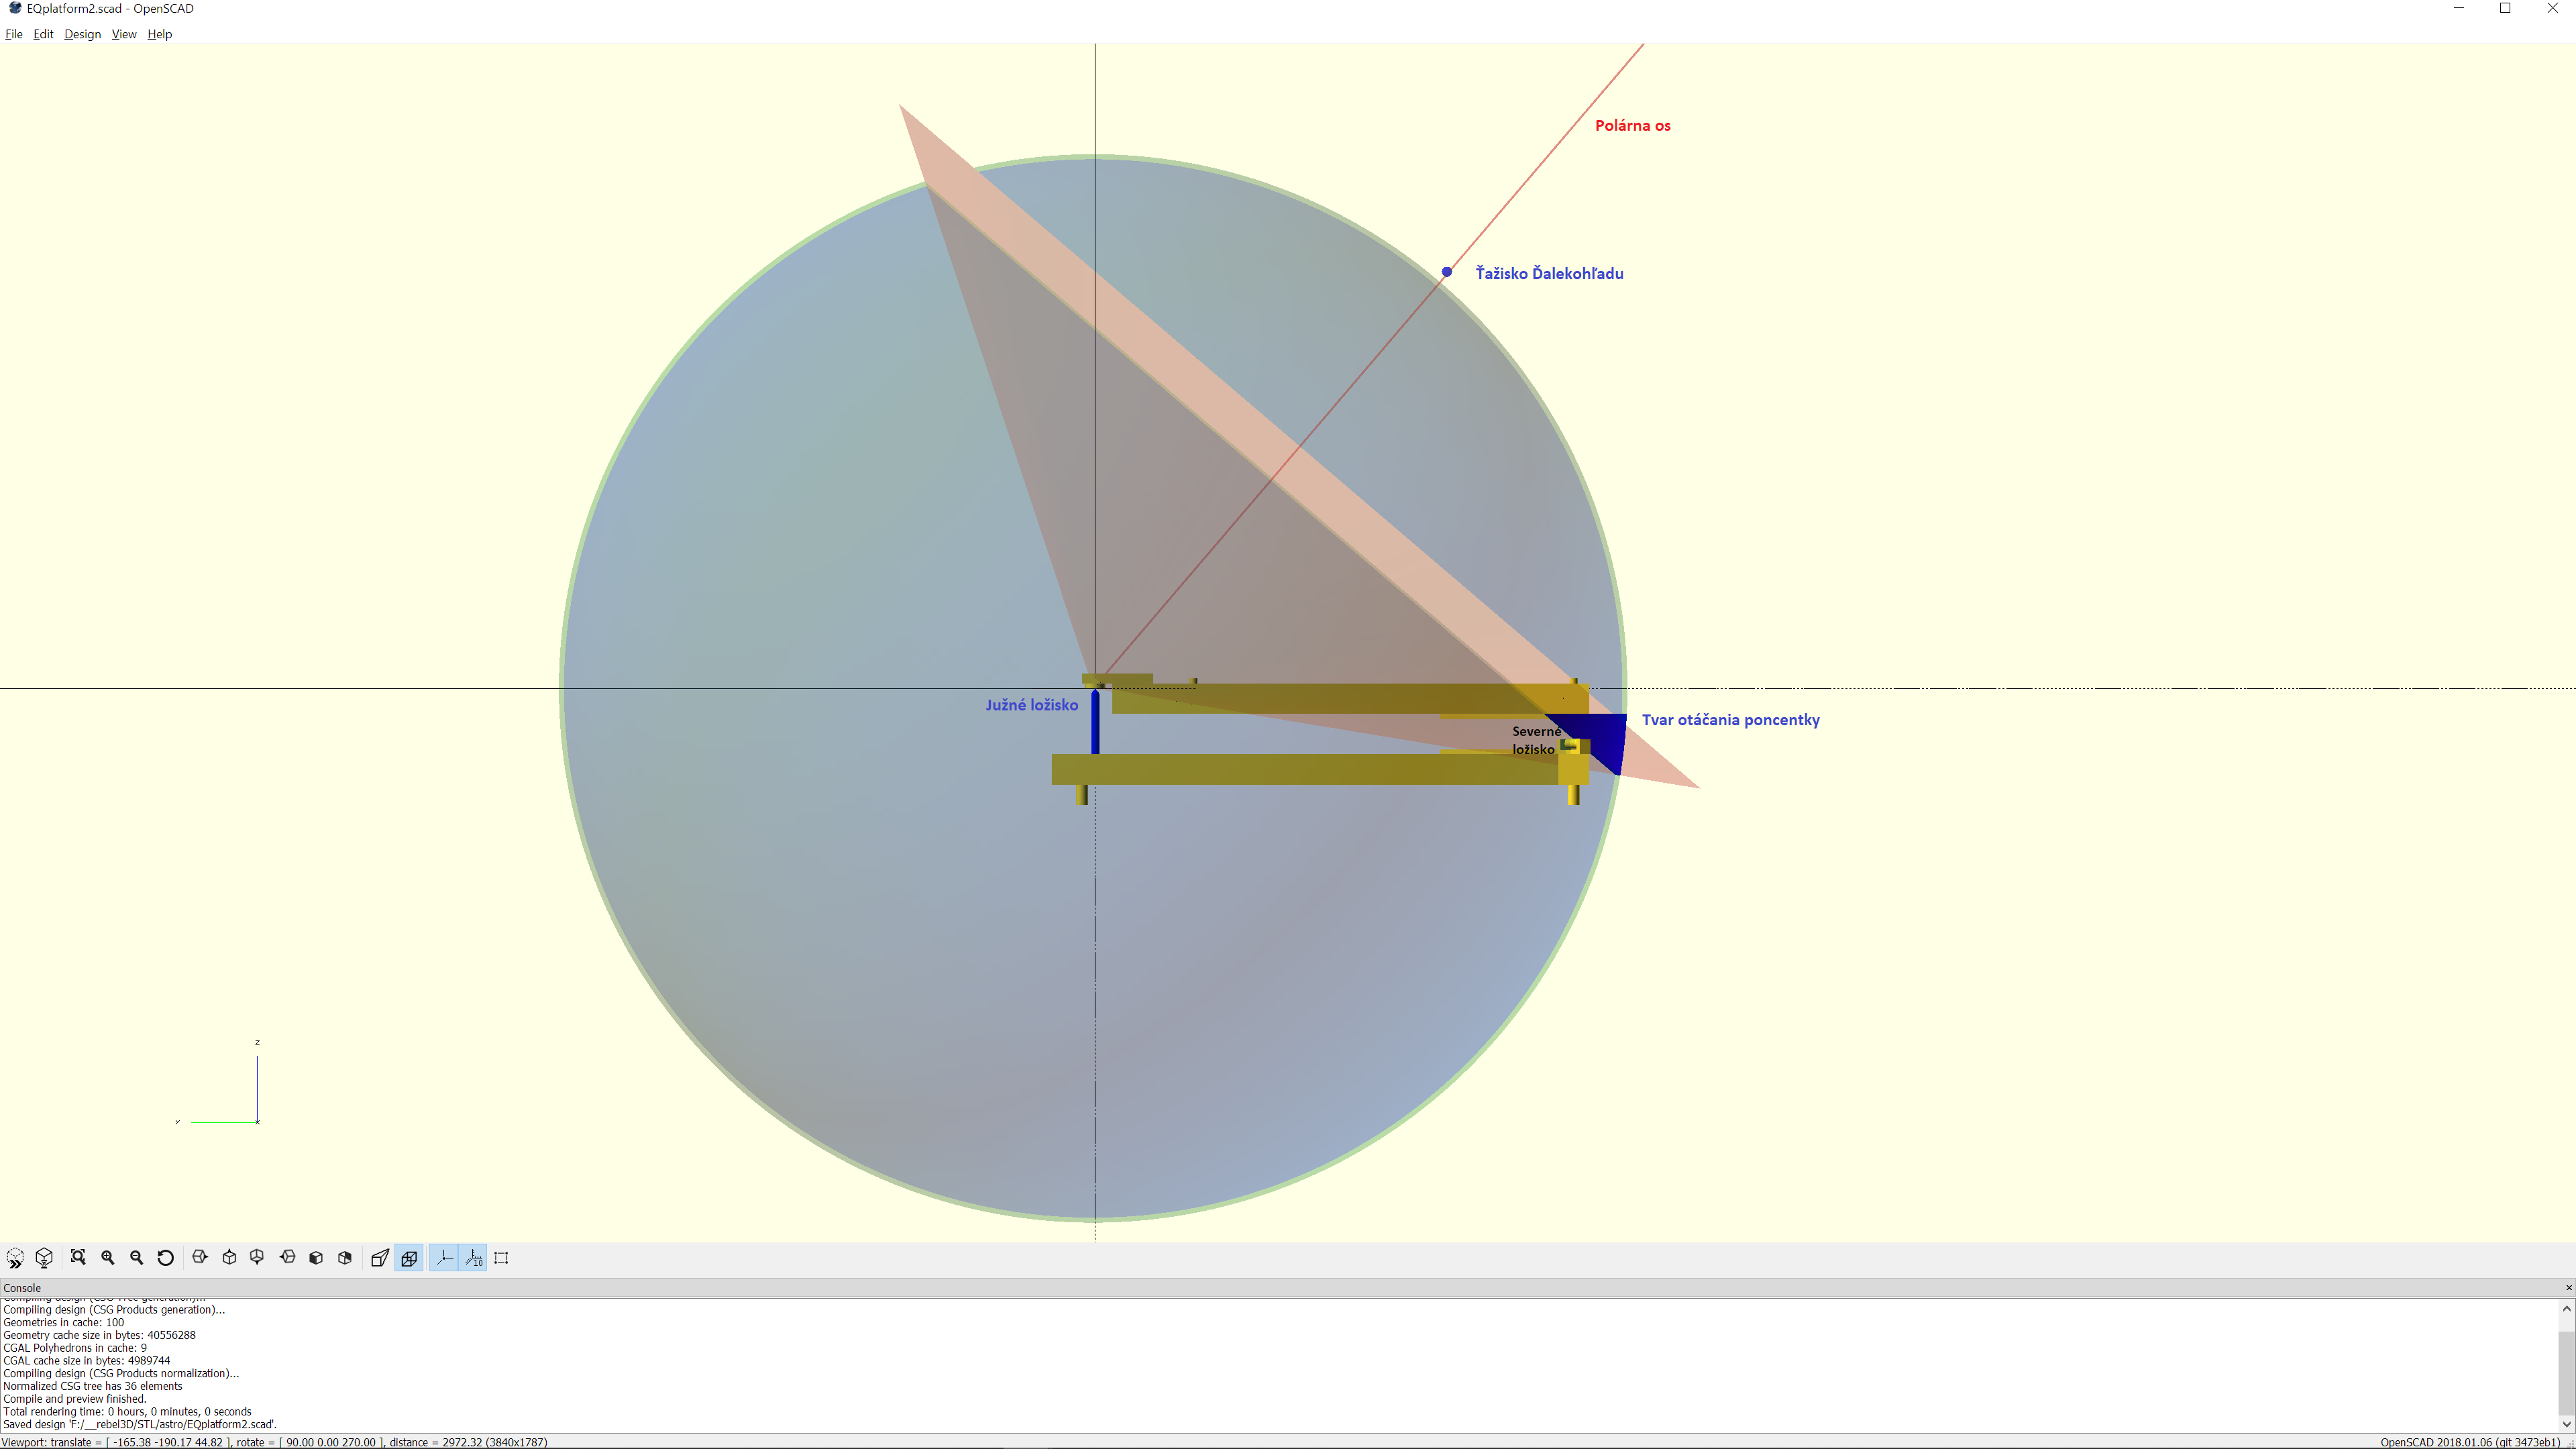Switch to Right view cube icon
This screenshot has height=1449, width=2576.
(x=200, y=1258)
